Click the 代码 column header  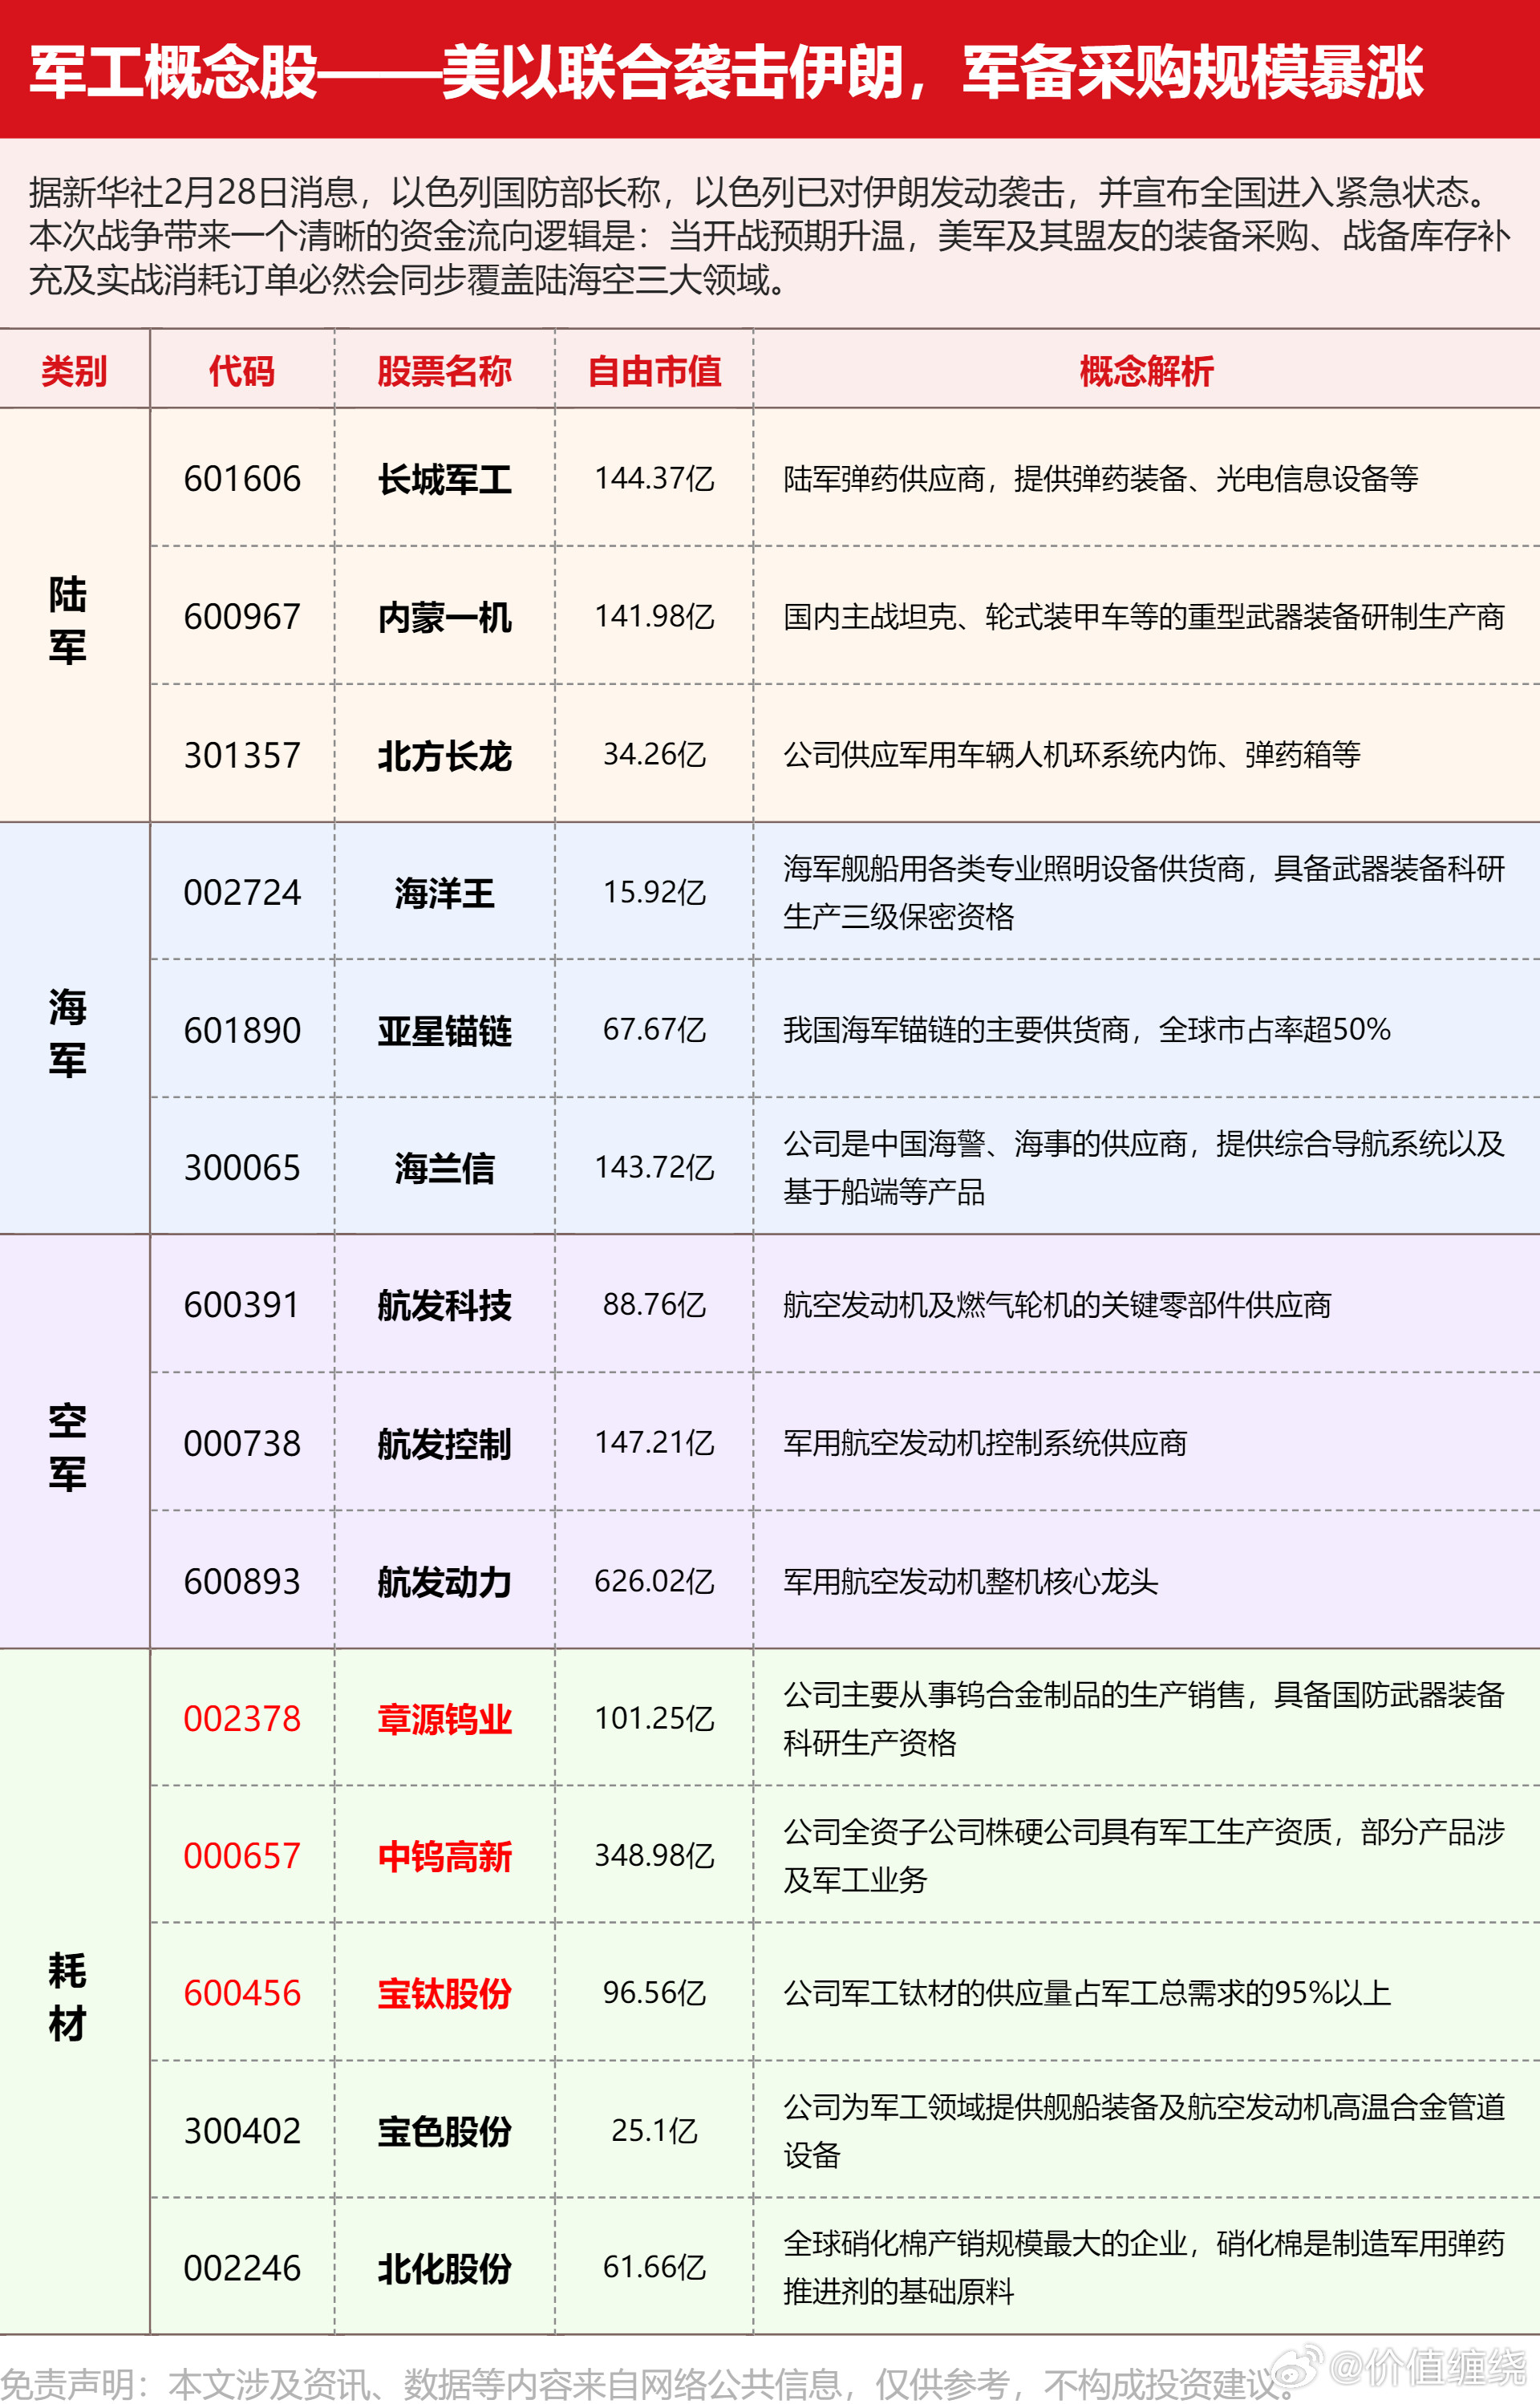pyautogui.click(x=243, y=370)
